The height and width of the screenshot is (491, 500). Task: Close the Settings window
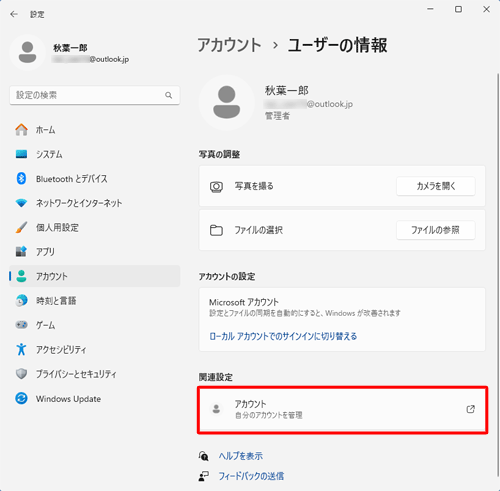486,9
